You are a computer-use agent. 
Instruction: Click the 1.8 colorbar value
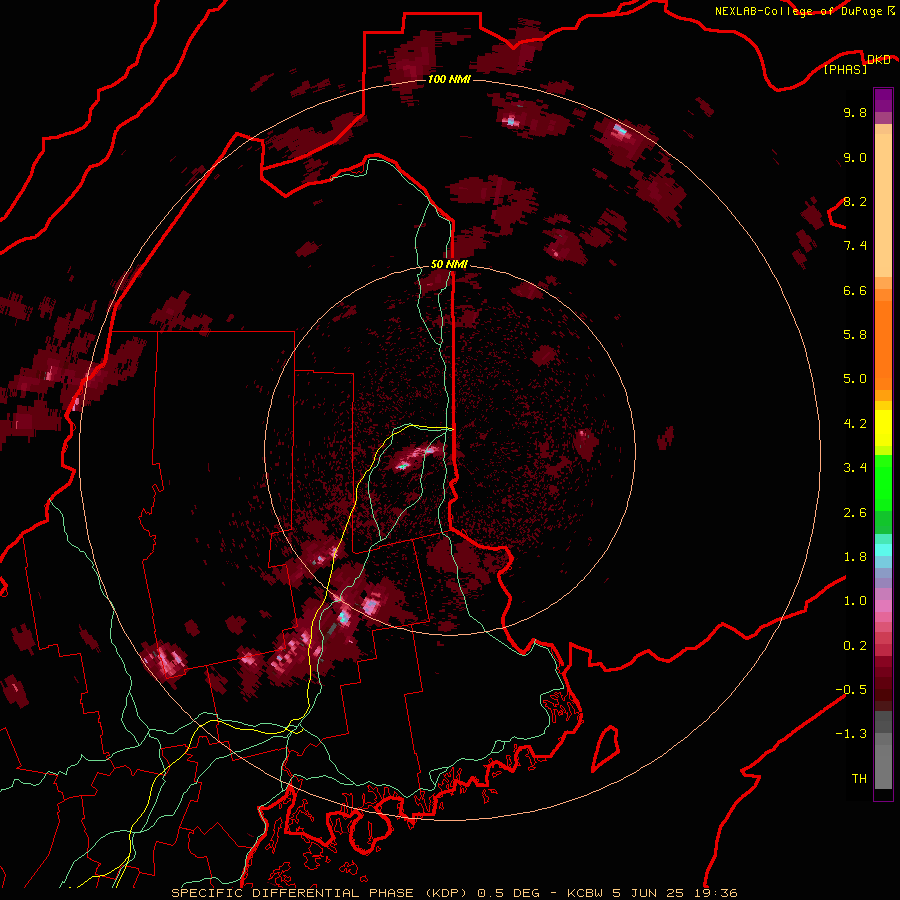855,556
